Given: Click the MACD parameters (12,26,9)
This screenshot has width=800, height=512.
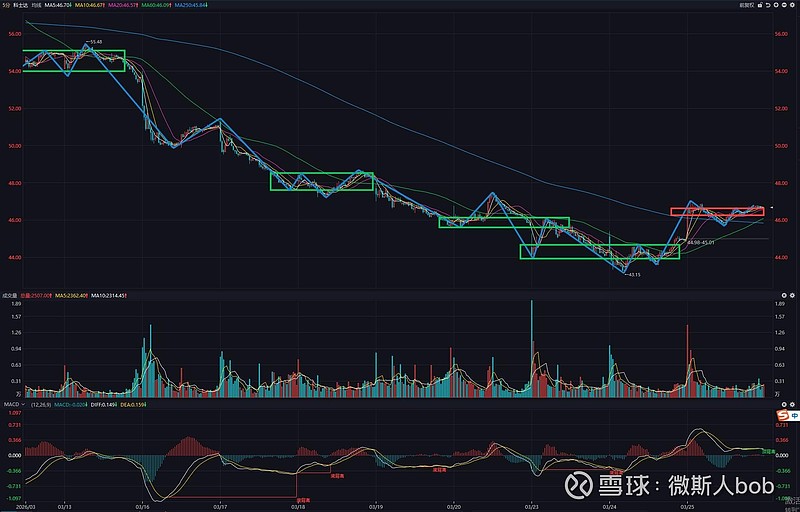Looking at the screenshot, I should 40,404.
